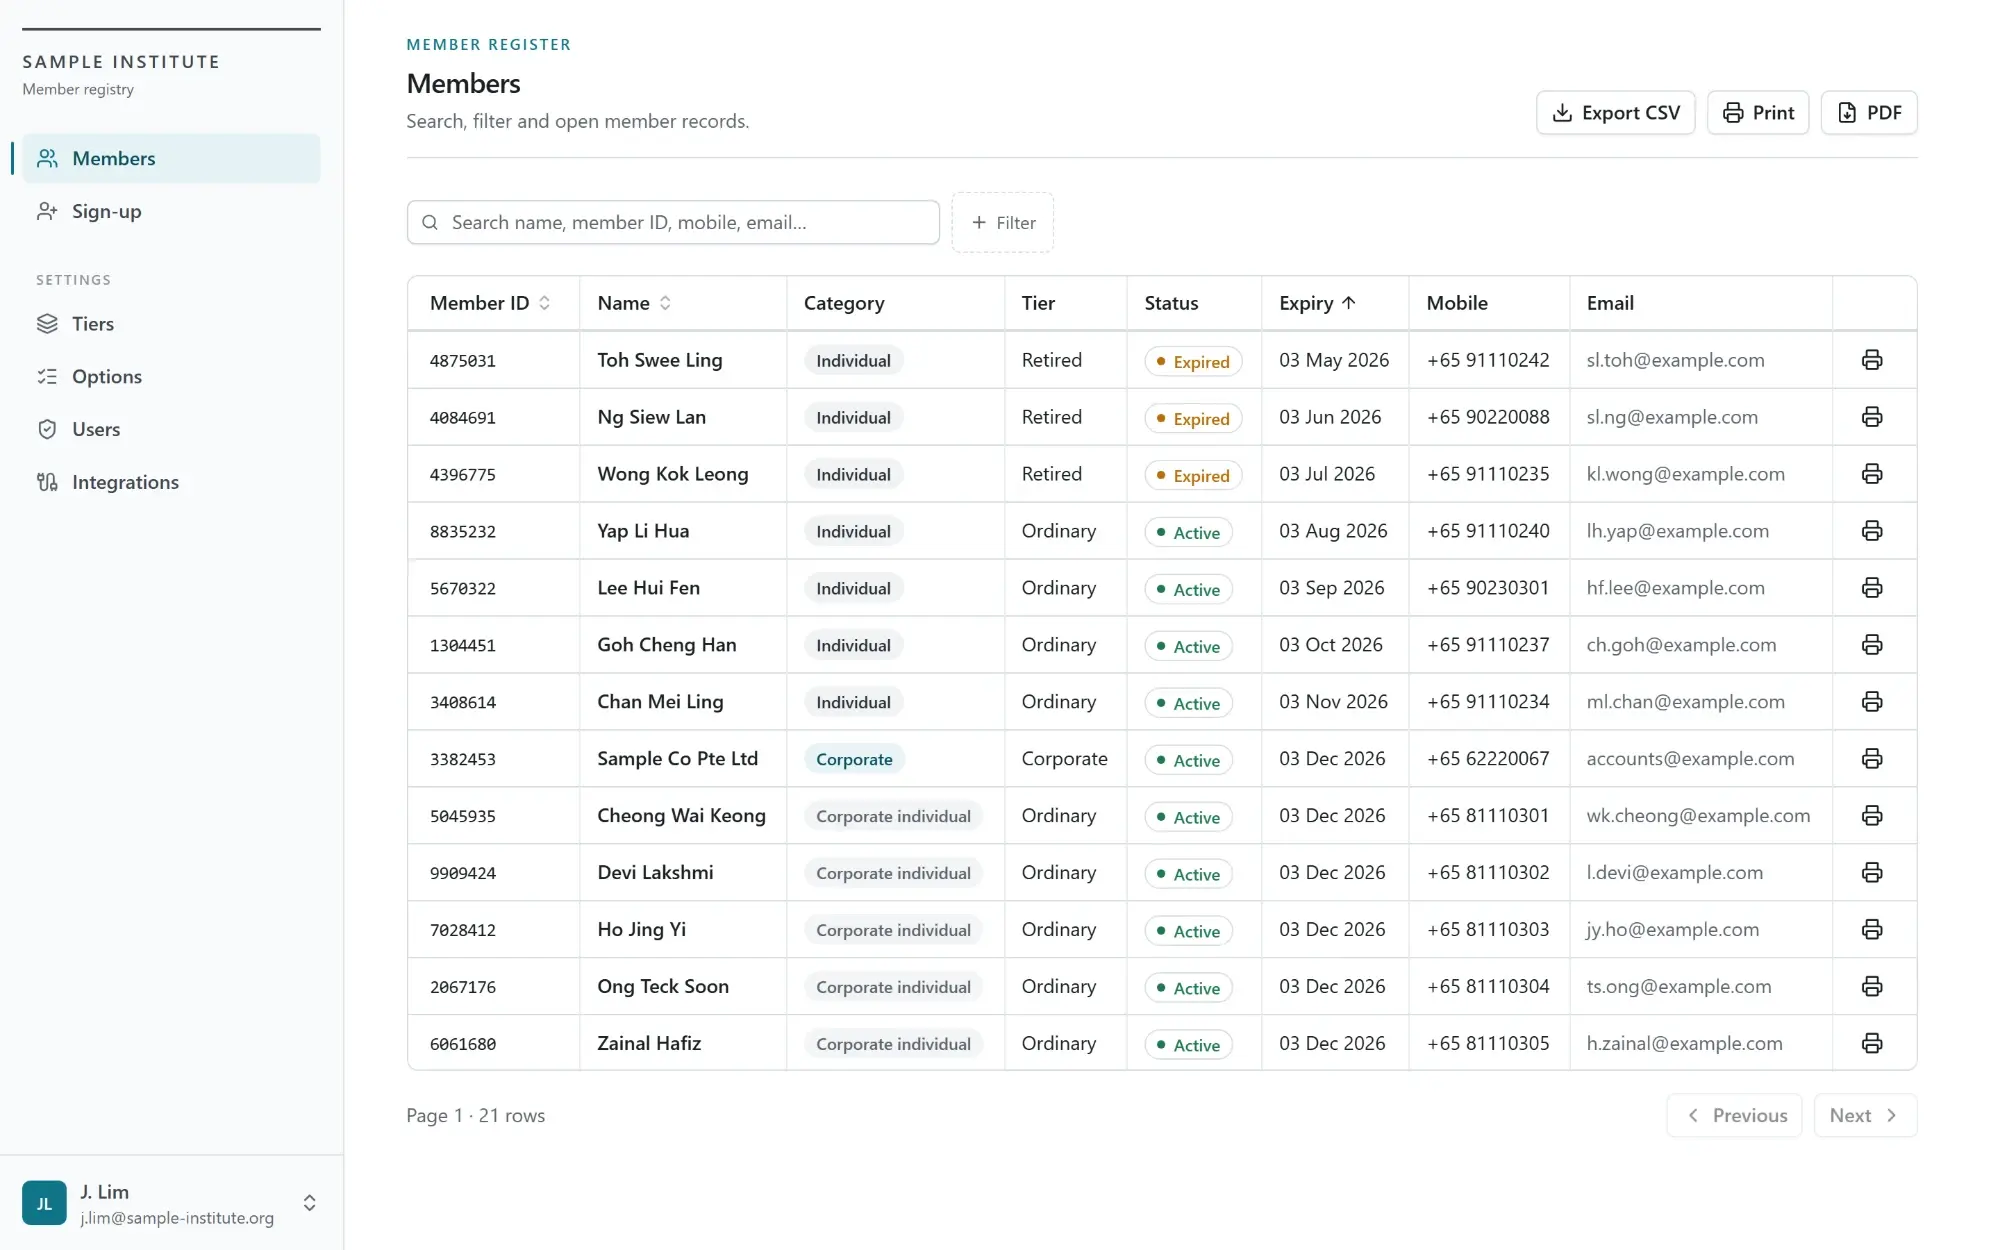
Task: Go to the Previous page
Action: coord(1734,1116)
